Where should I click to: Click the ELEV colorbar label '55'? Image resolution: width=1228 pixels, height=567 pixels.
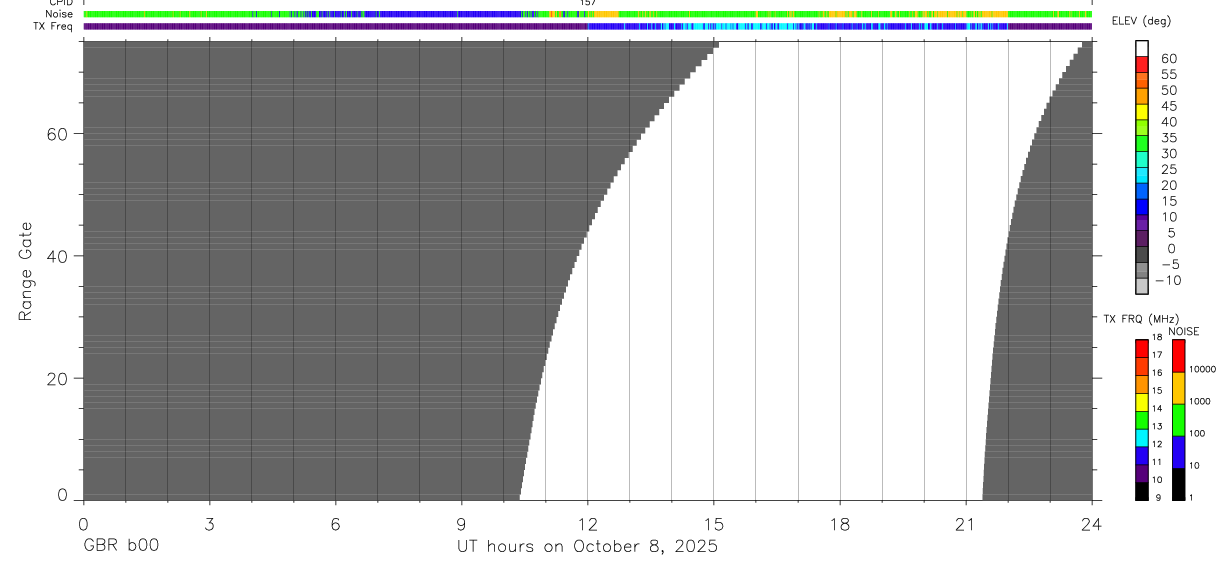(x=1169, y=75)
